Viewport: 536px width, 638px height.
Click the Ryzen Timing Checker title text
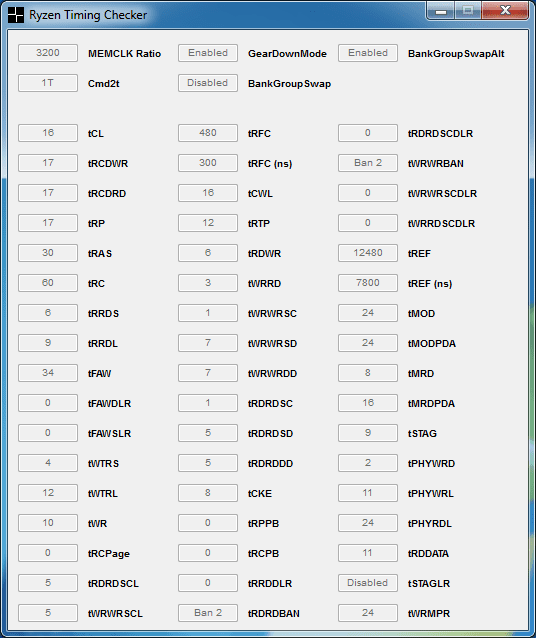[x=88, y=15]
